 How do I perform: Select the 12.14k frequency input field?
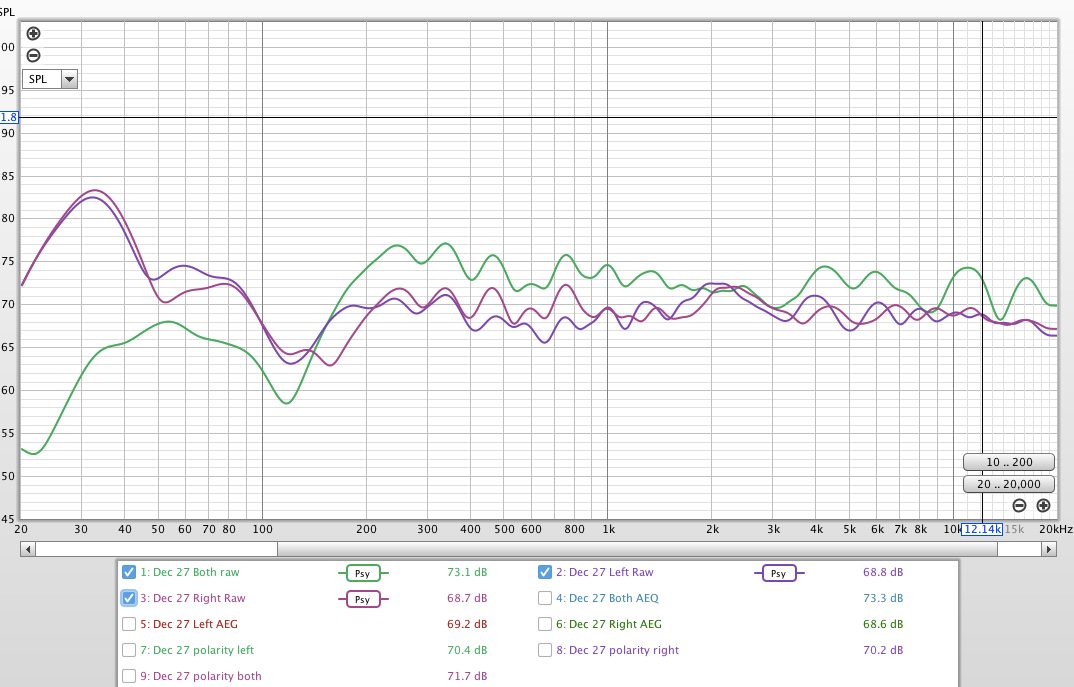click(x=983, y=529)
